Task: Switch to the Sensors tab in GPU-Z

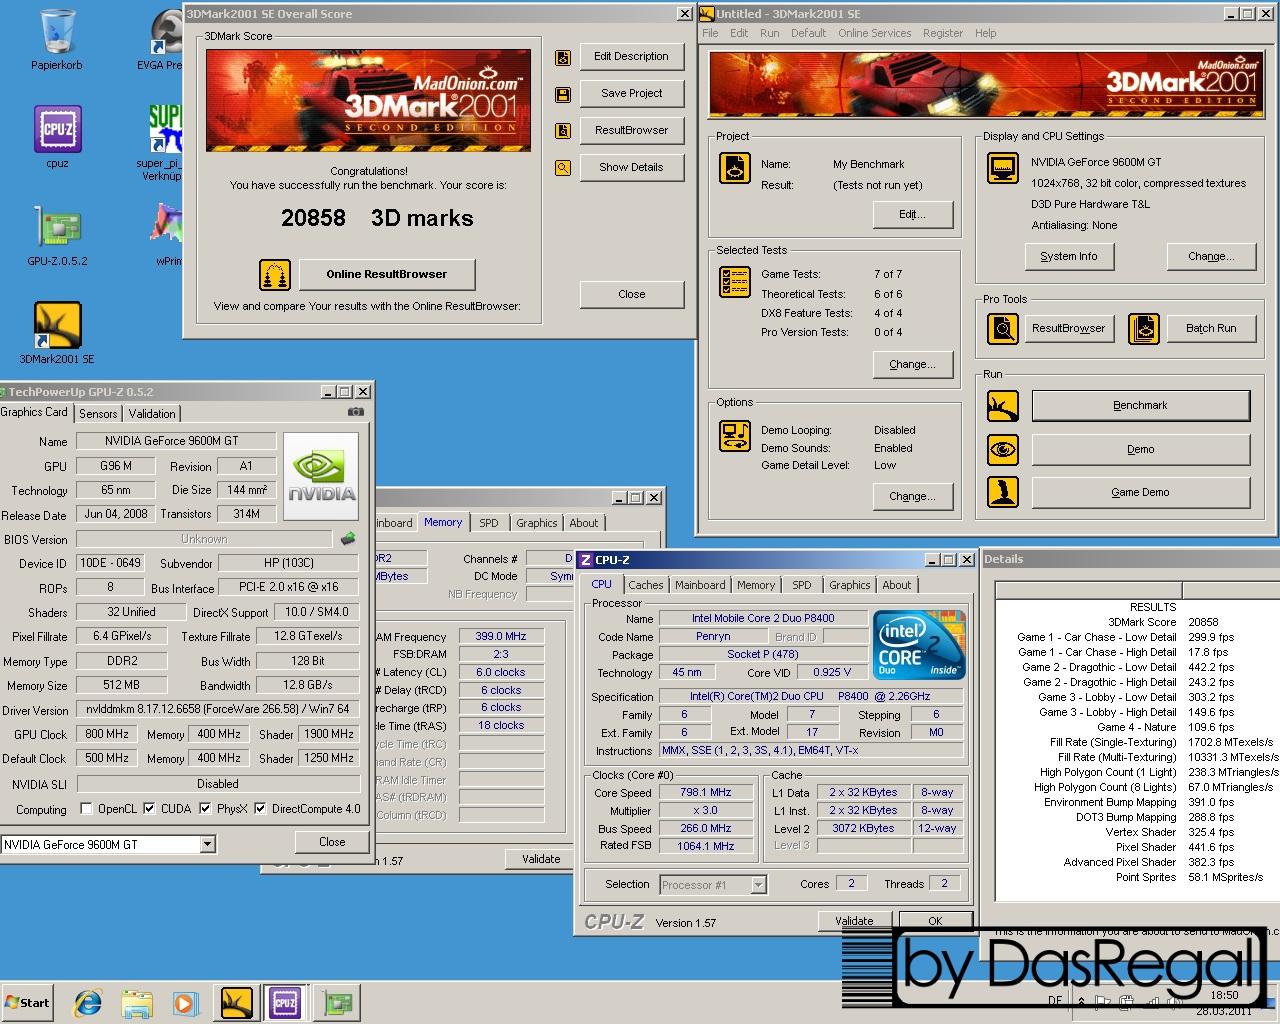Action: coord(98,414)
